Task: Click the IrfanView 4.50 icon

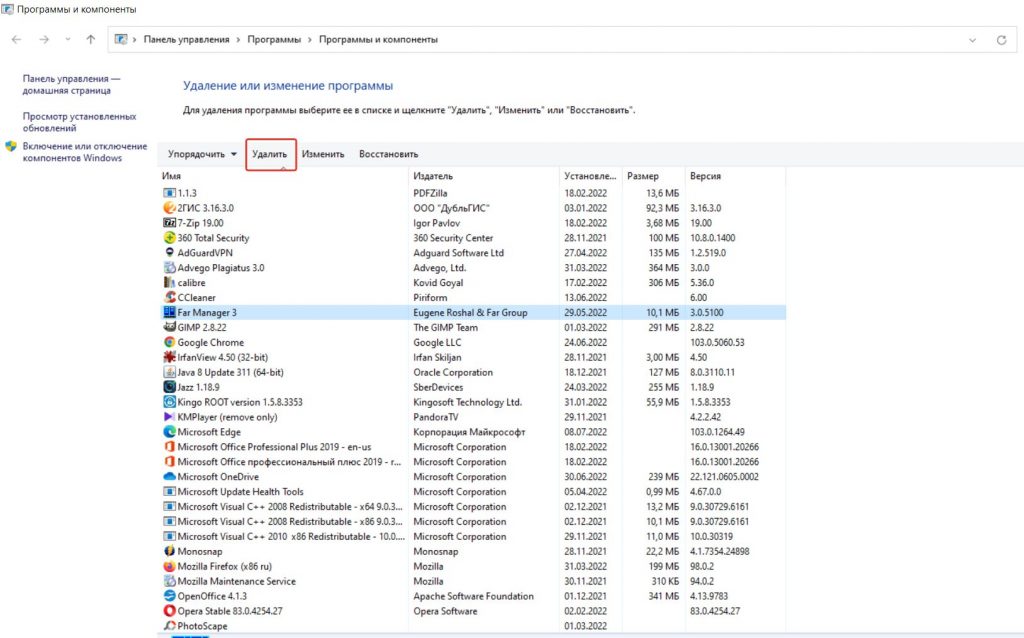Action: (x=169, y=357)
